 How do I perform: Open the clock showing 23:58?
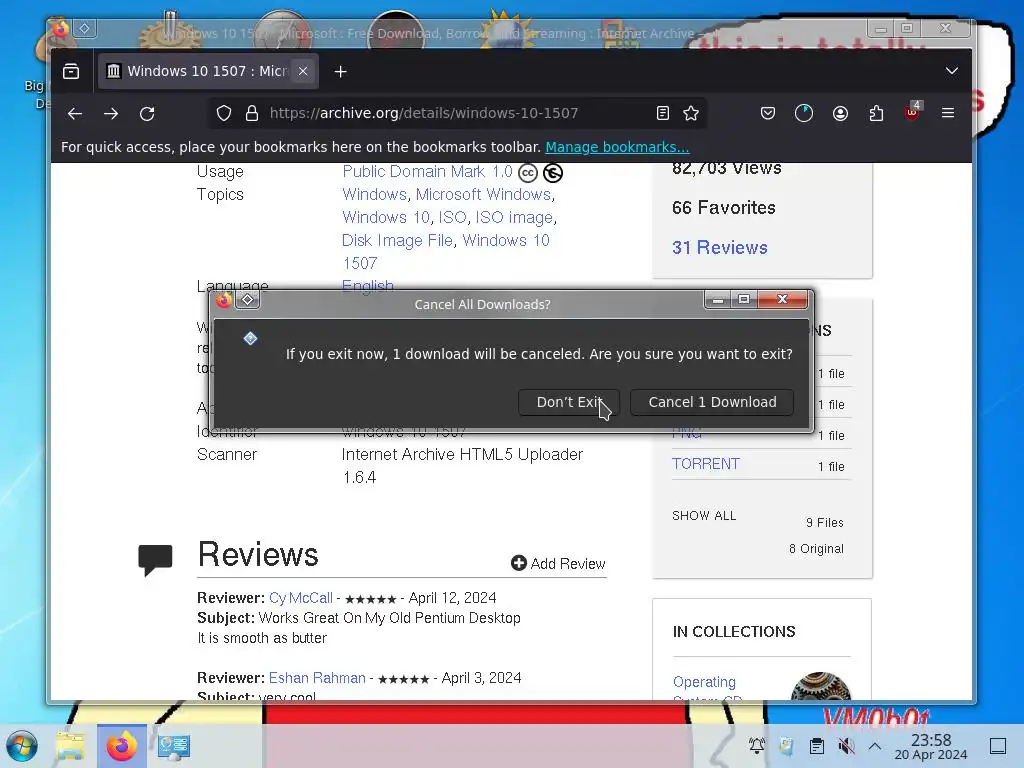click(x=931, y=746)
